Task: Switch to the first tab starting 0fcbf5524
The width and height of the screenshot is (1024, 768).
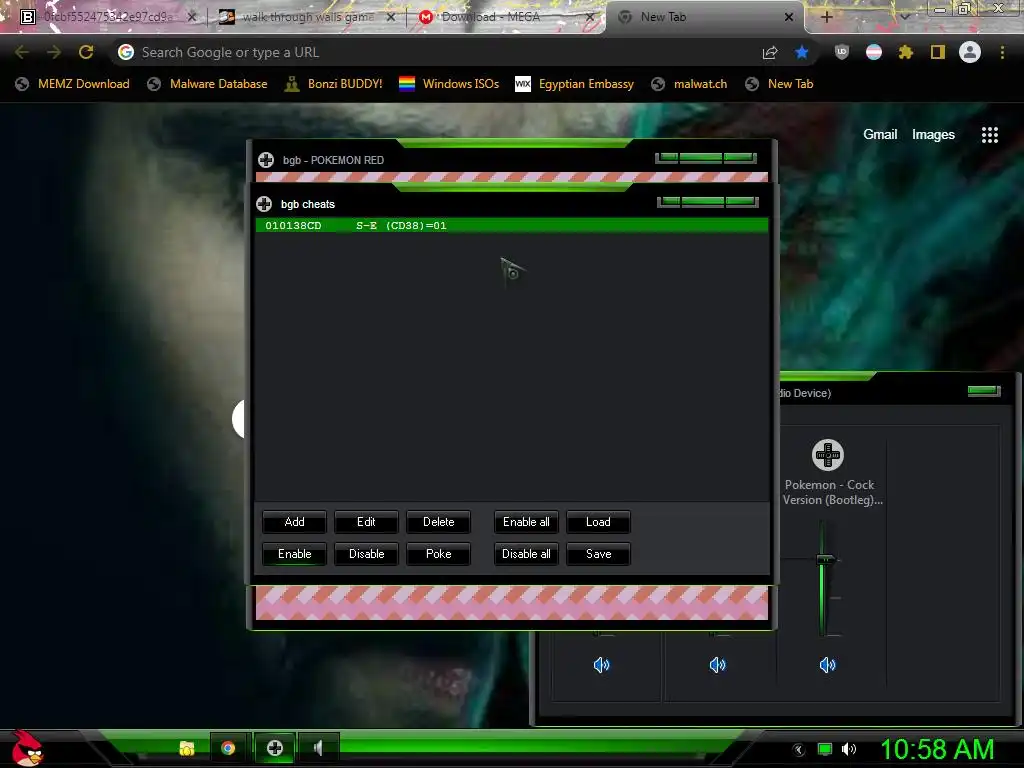Action: tap(108, 17)
